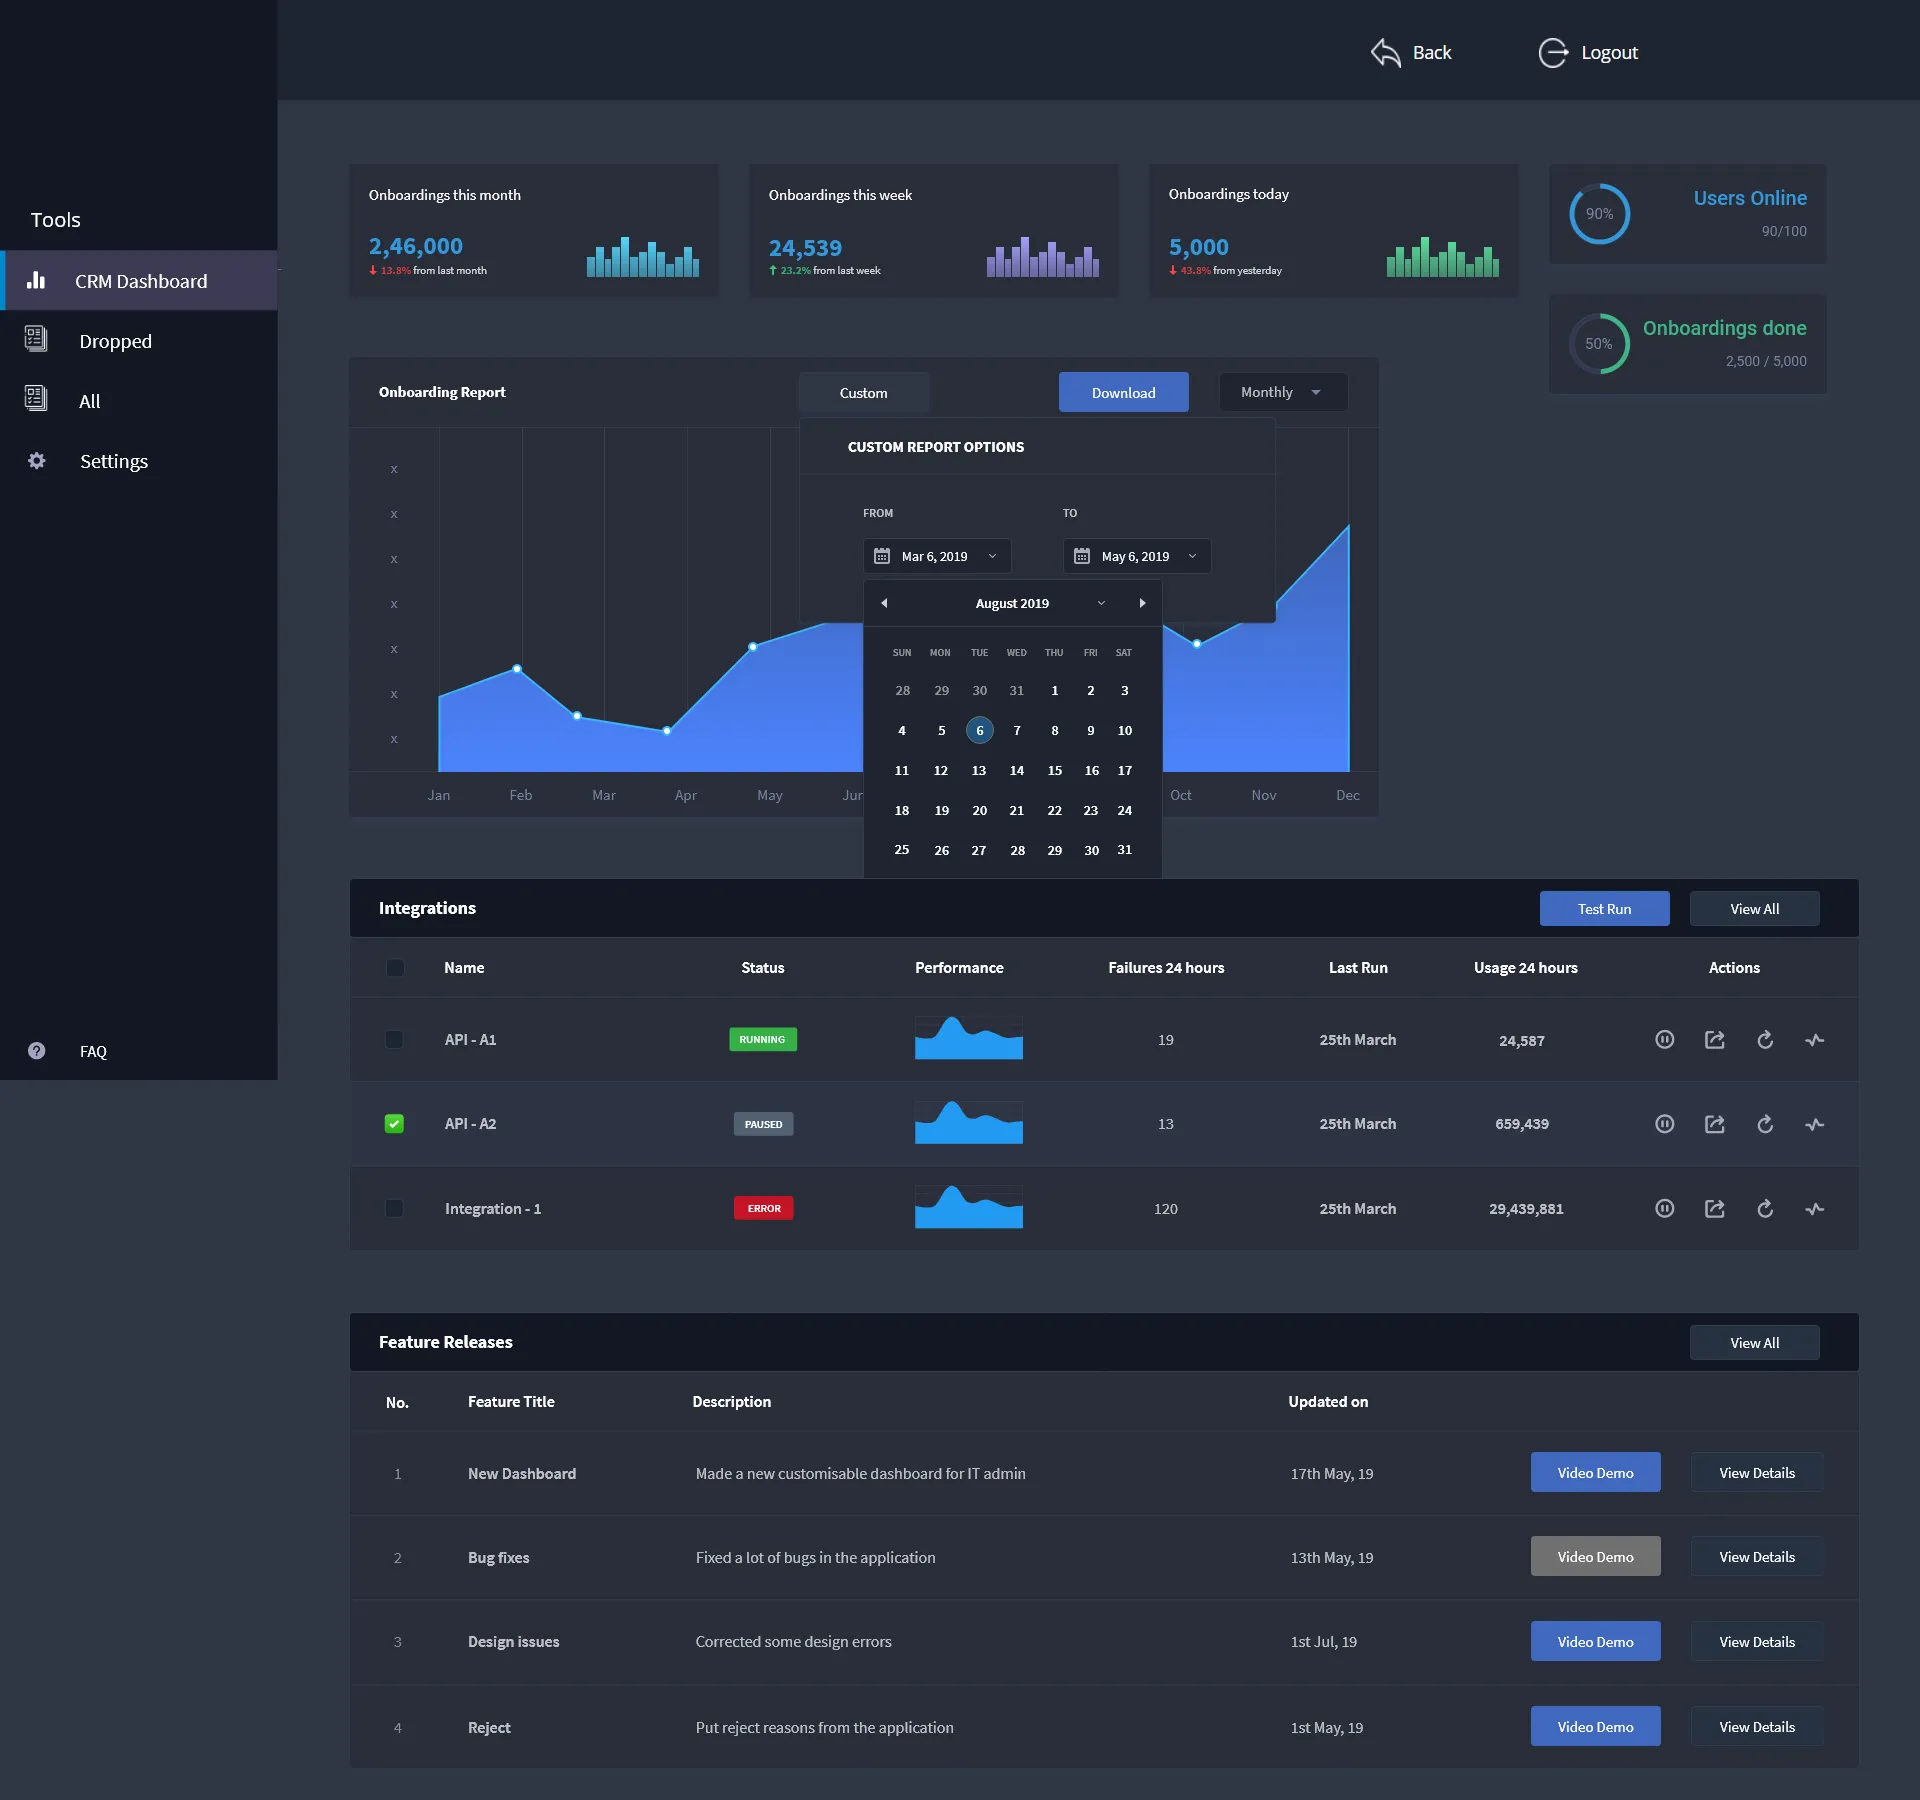This screenshot has height=1800, width=1920.
Task: Click the Users Online 90% progress ring
Action: pyautogui.click(x=1599, y=214)
